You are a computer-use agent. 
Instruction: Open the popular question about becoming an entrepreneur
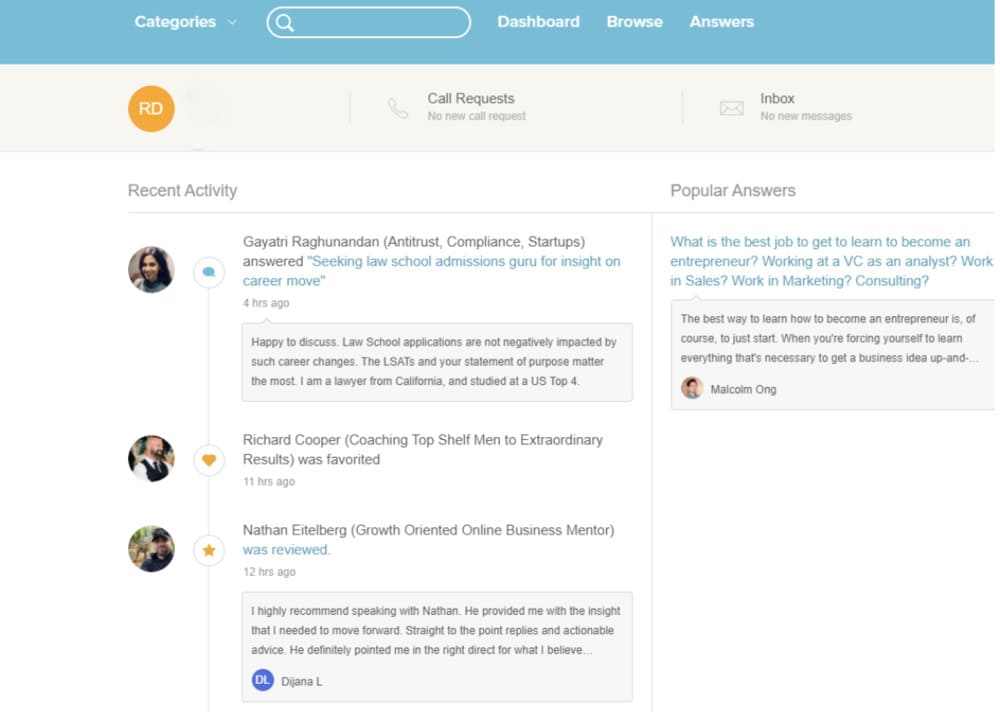tap(831, 261)
